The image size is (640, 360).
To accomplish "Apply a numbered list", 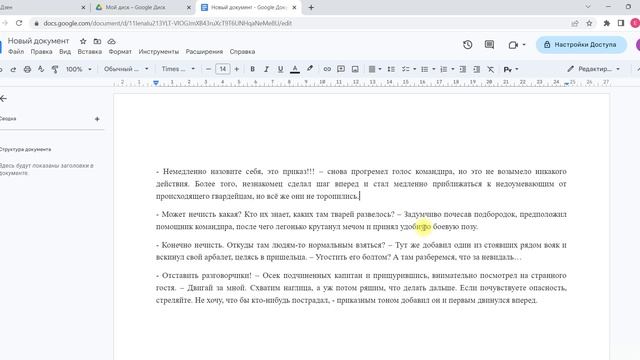I will tap(444, 69).
